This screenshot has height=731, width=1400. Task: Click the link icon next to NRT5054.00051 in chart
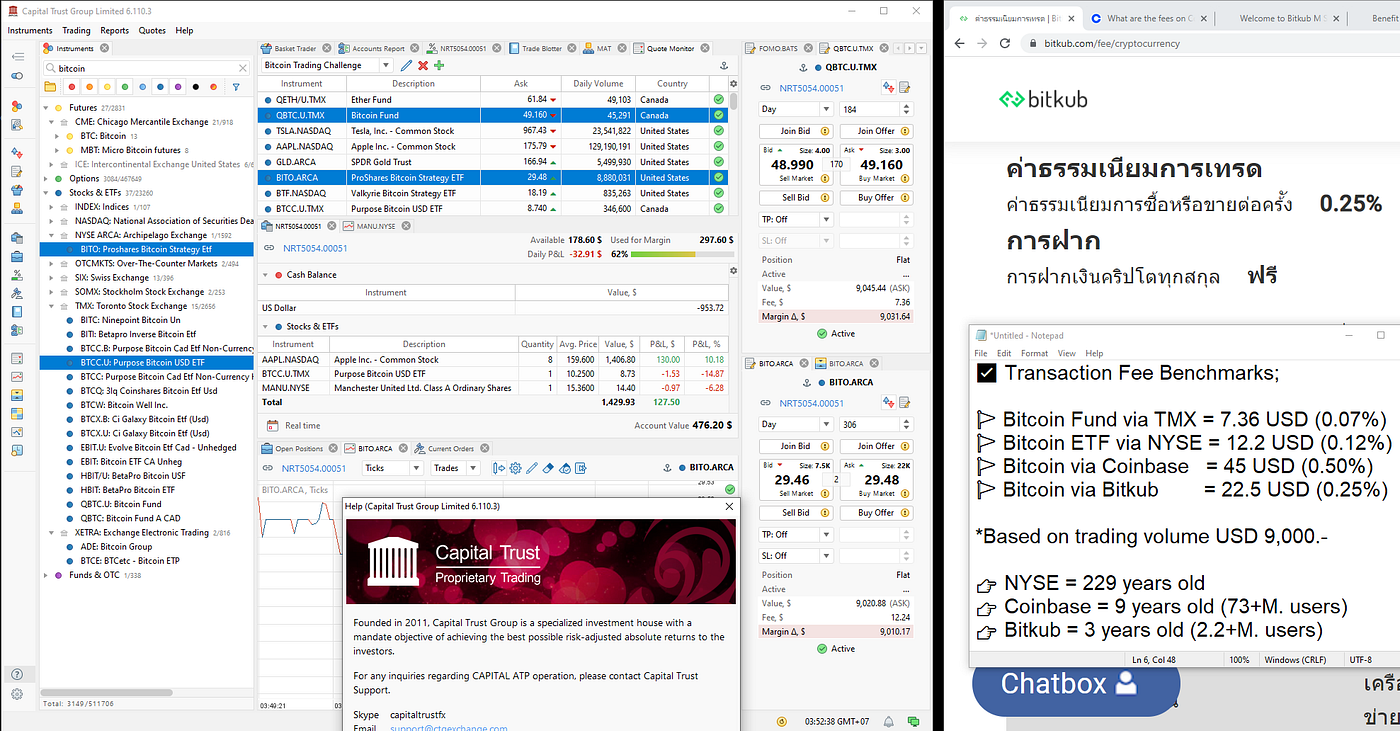[x=268, y=468]
